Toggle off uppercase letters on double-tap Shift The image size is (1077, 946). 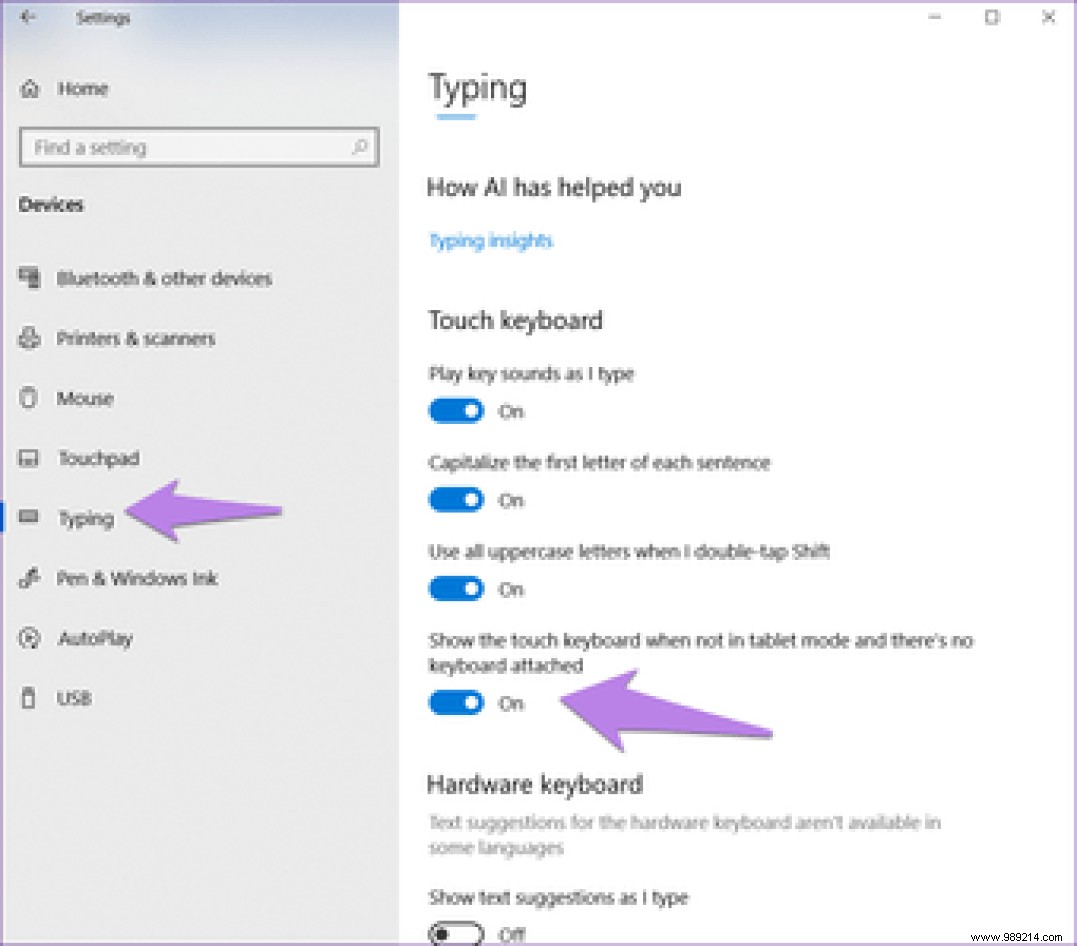tap(456, 589)
